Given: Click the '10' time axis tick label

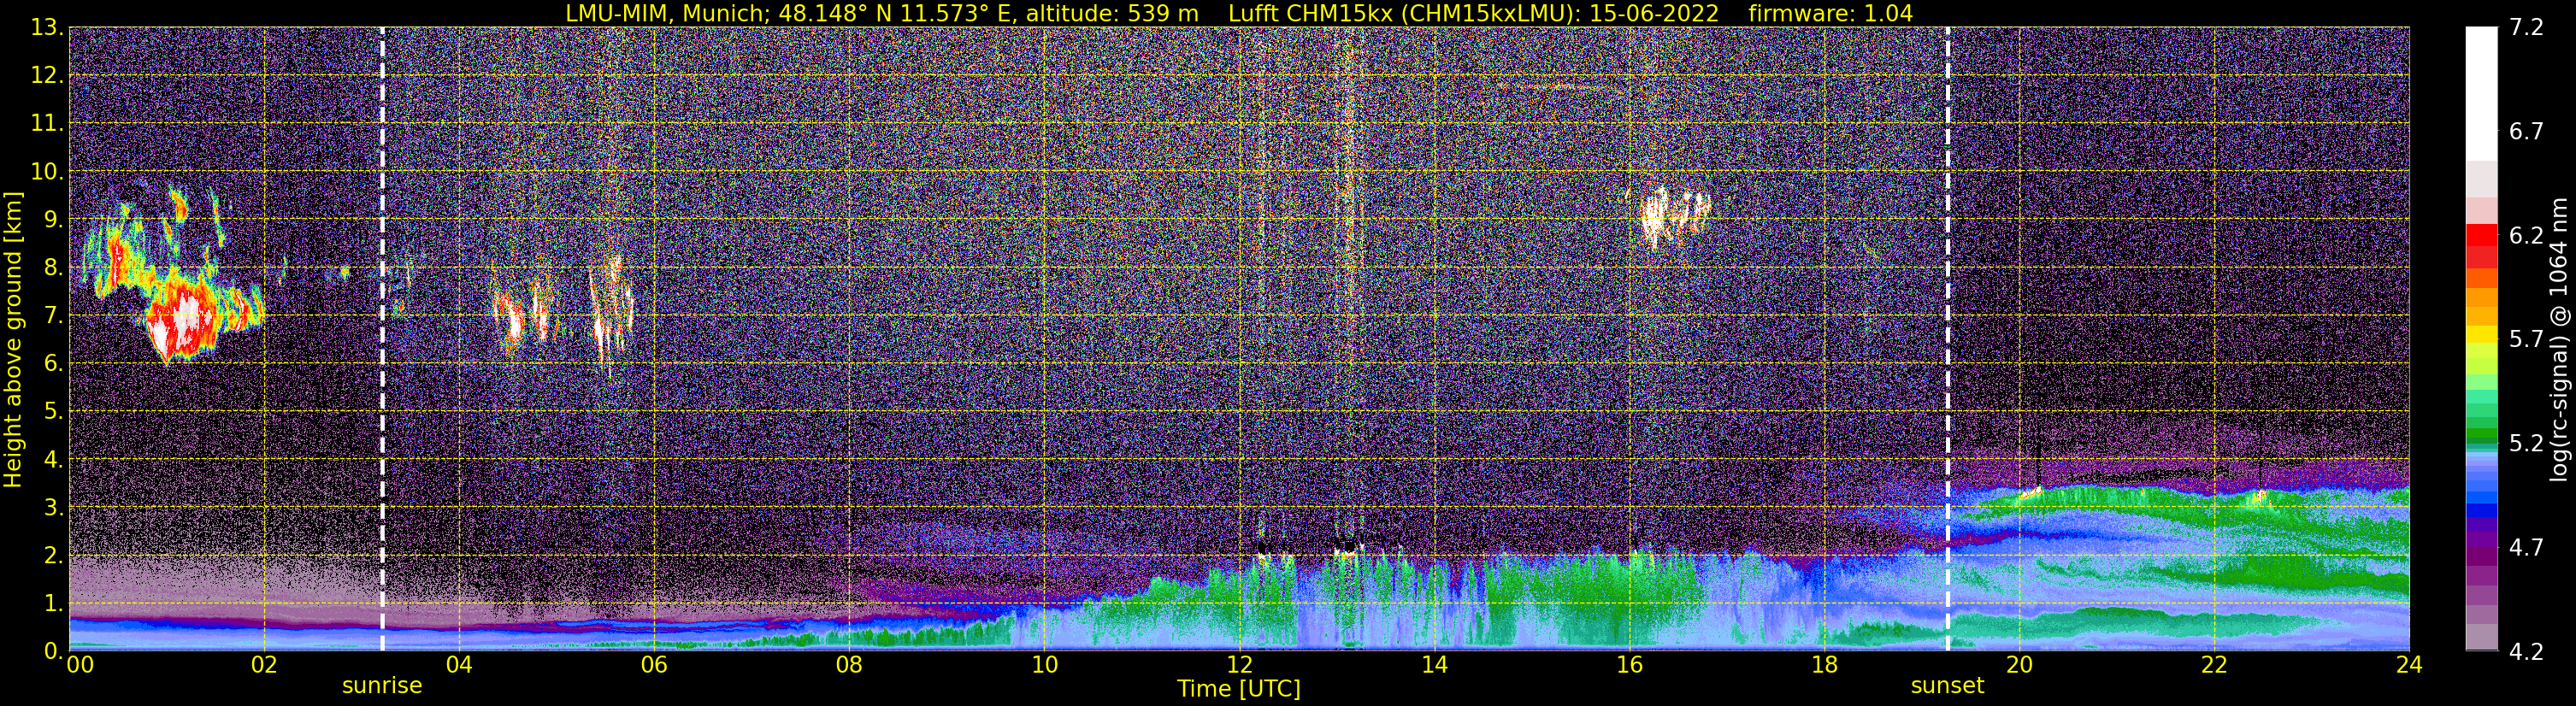Looking at the screenshot, I should (x=1044, y=665).
